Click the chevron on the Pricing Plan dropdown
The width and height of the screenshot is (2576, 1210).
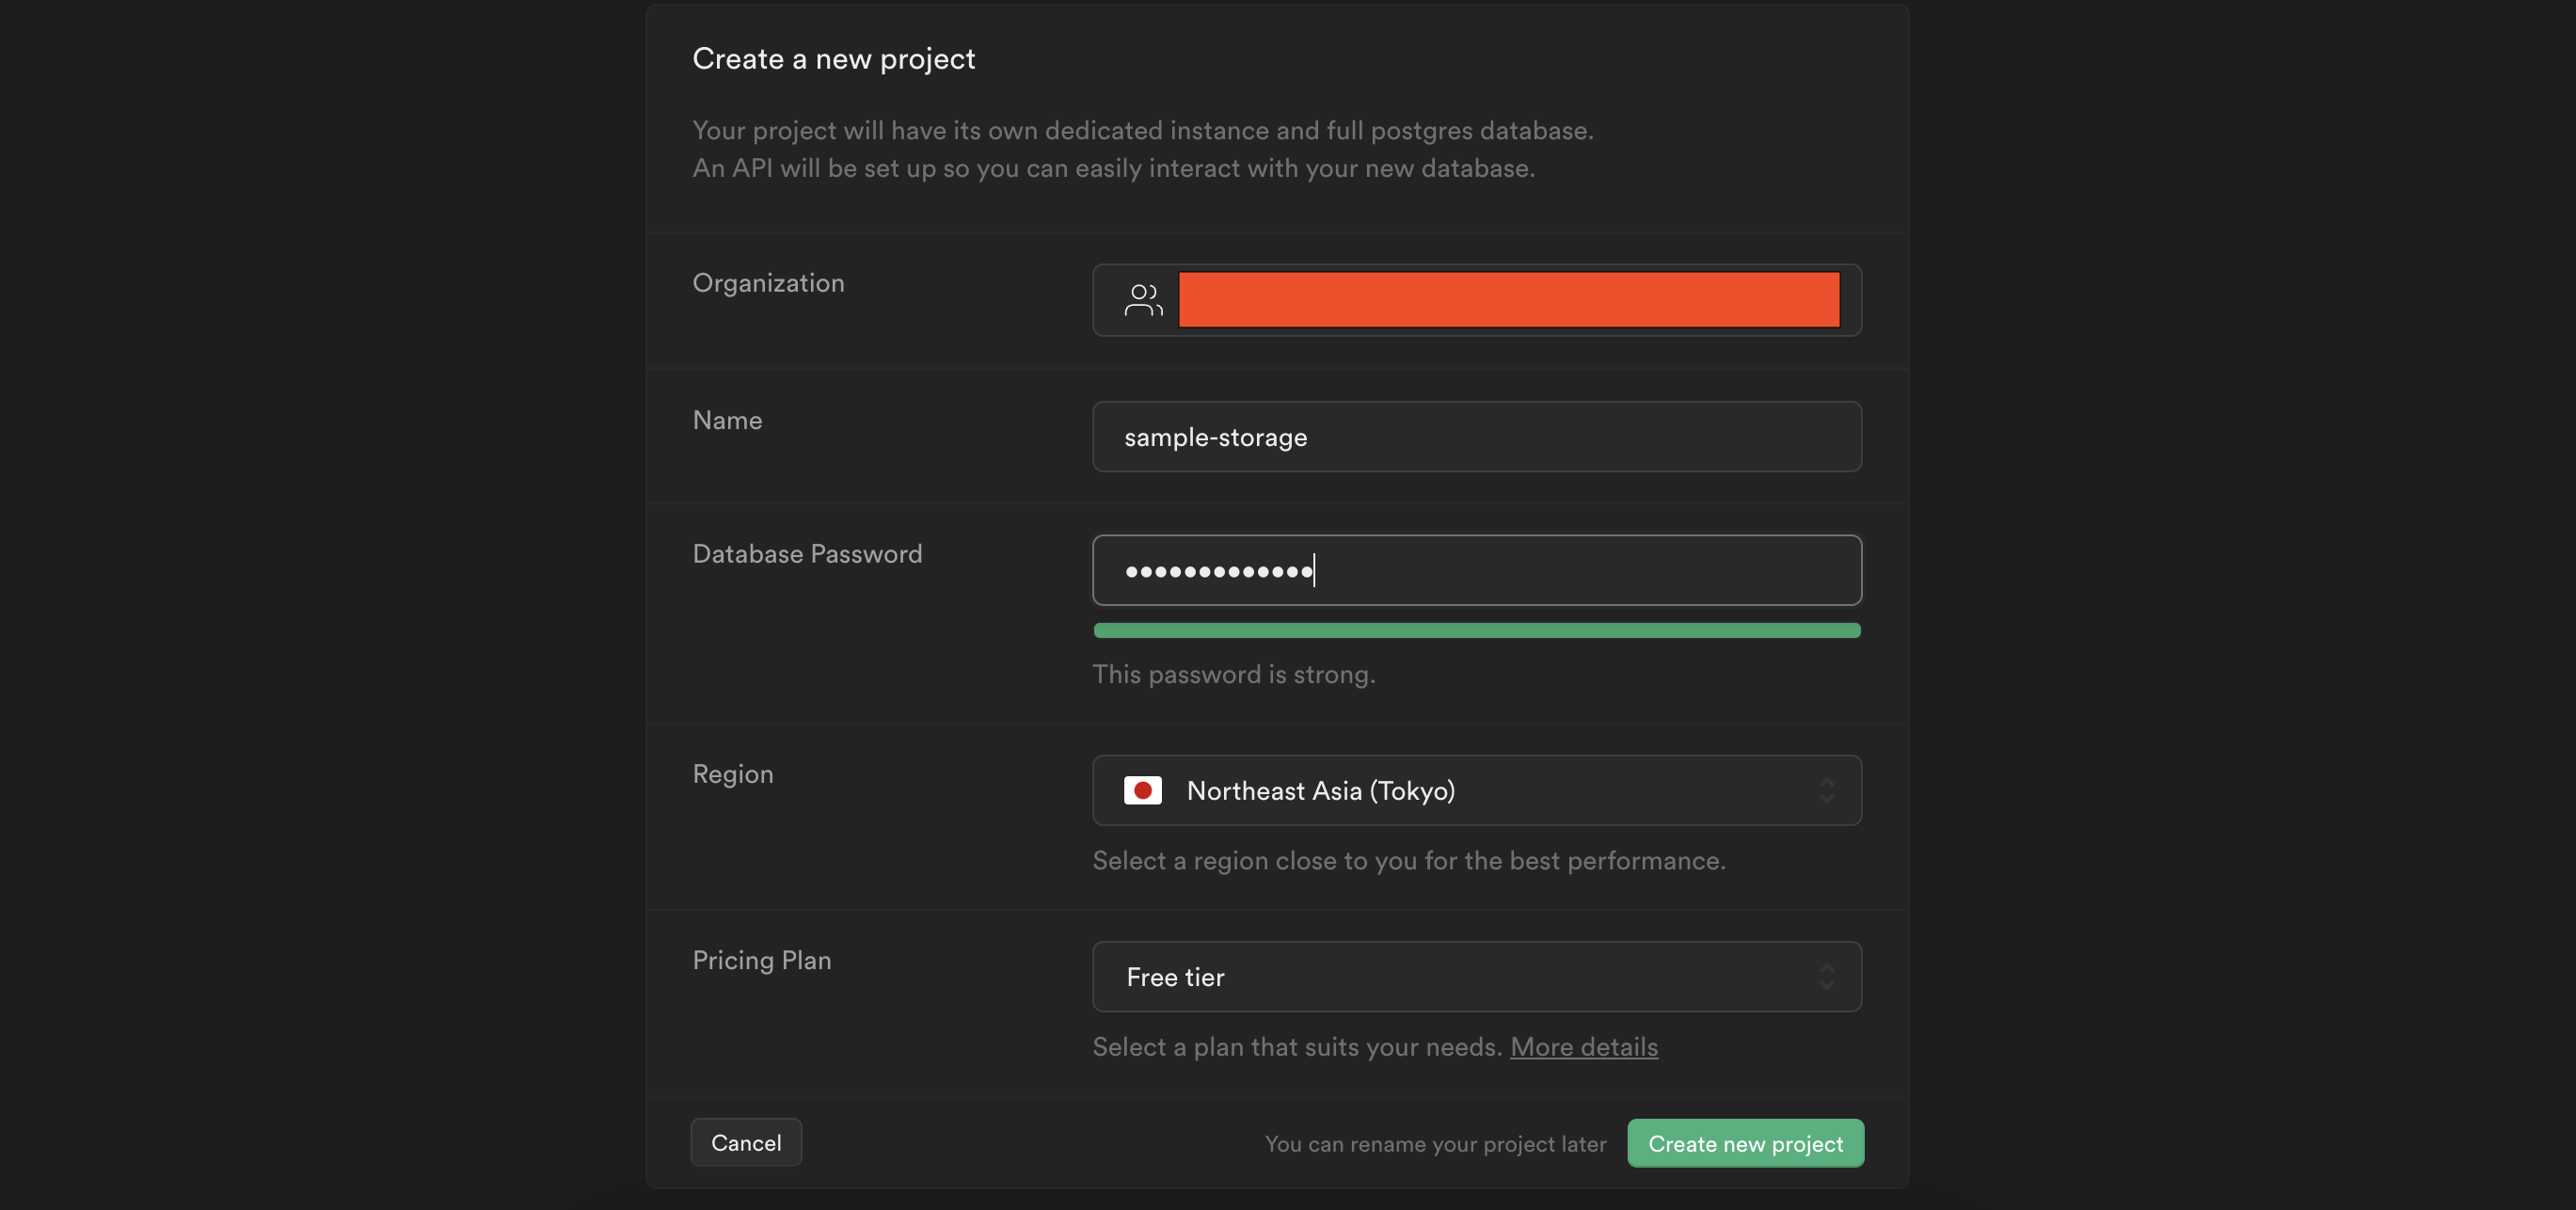(x=1827, y=977)
